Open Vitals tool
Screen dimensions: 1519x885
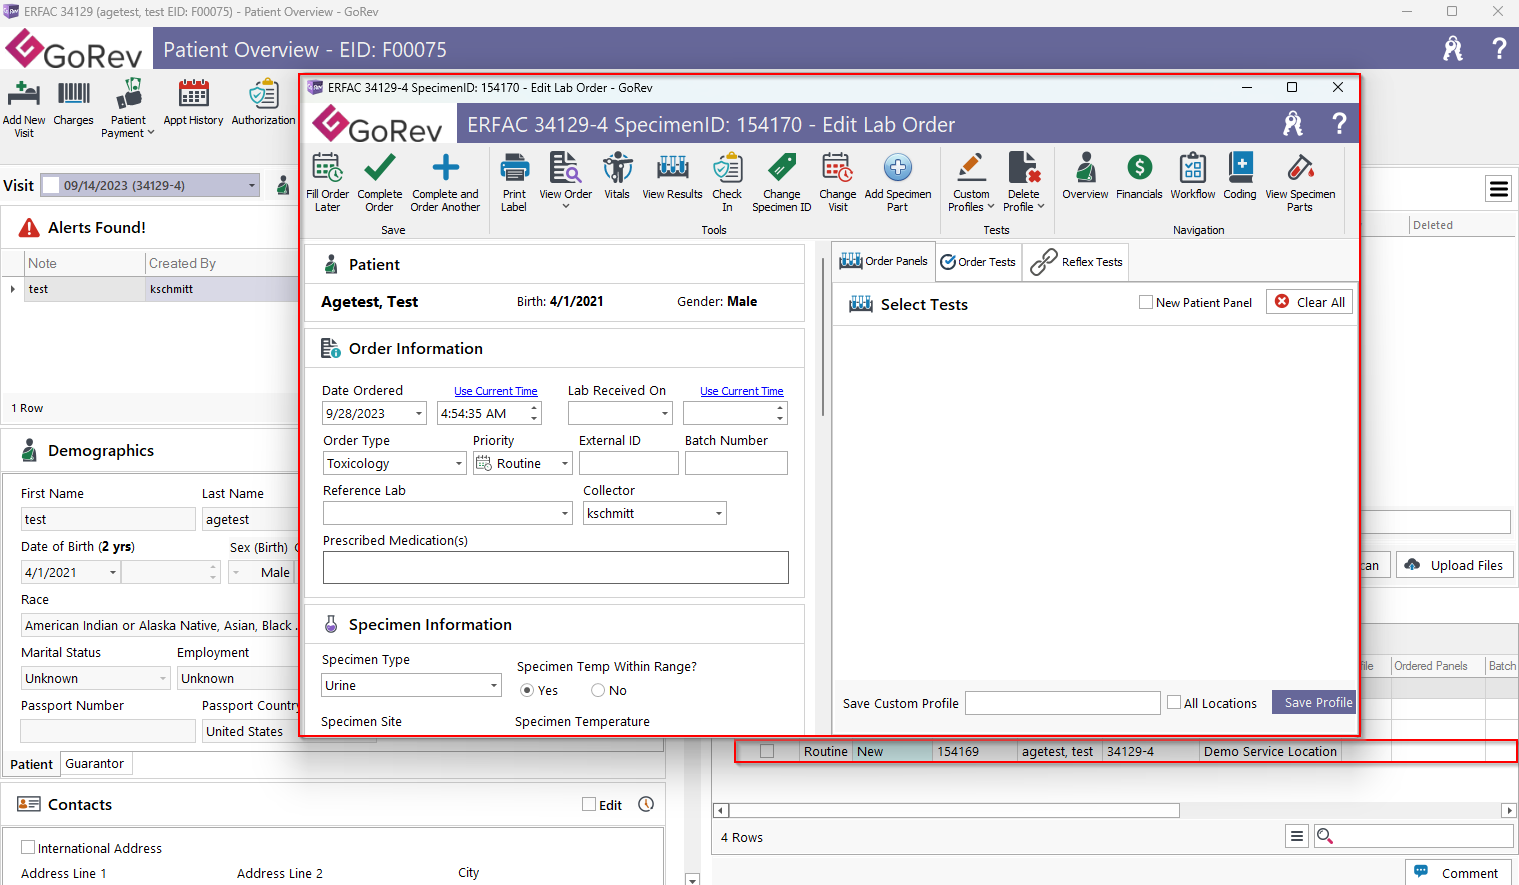617,176
